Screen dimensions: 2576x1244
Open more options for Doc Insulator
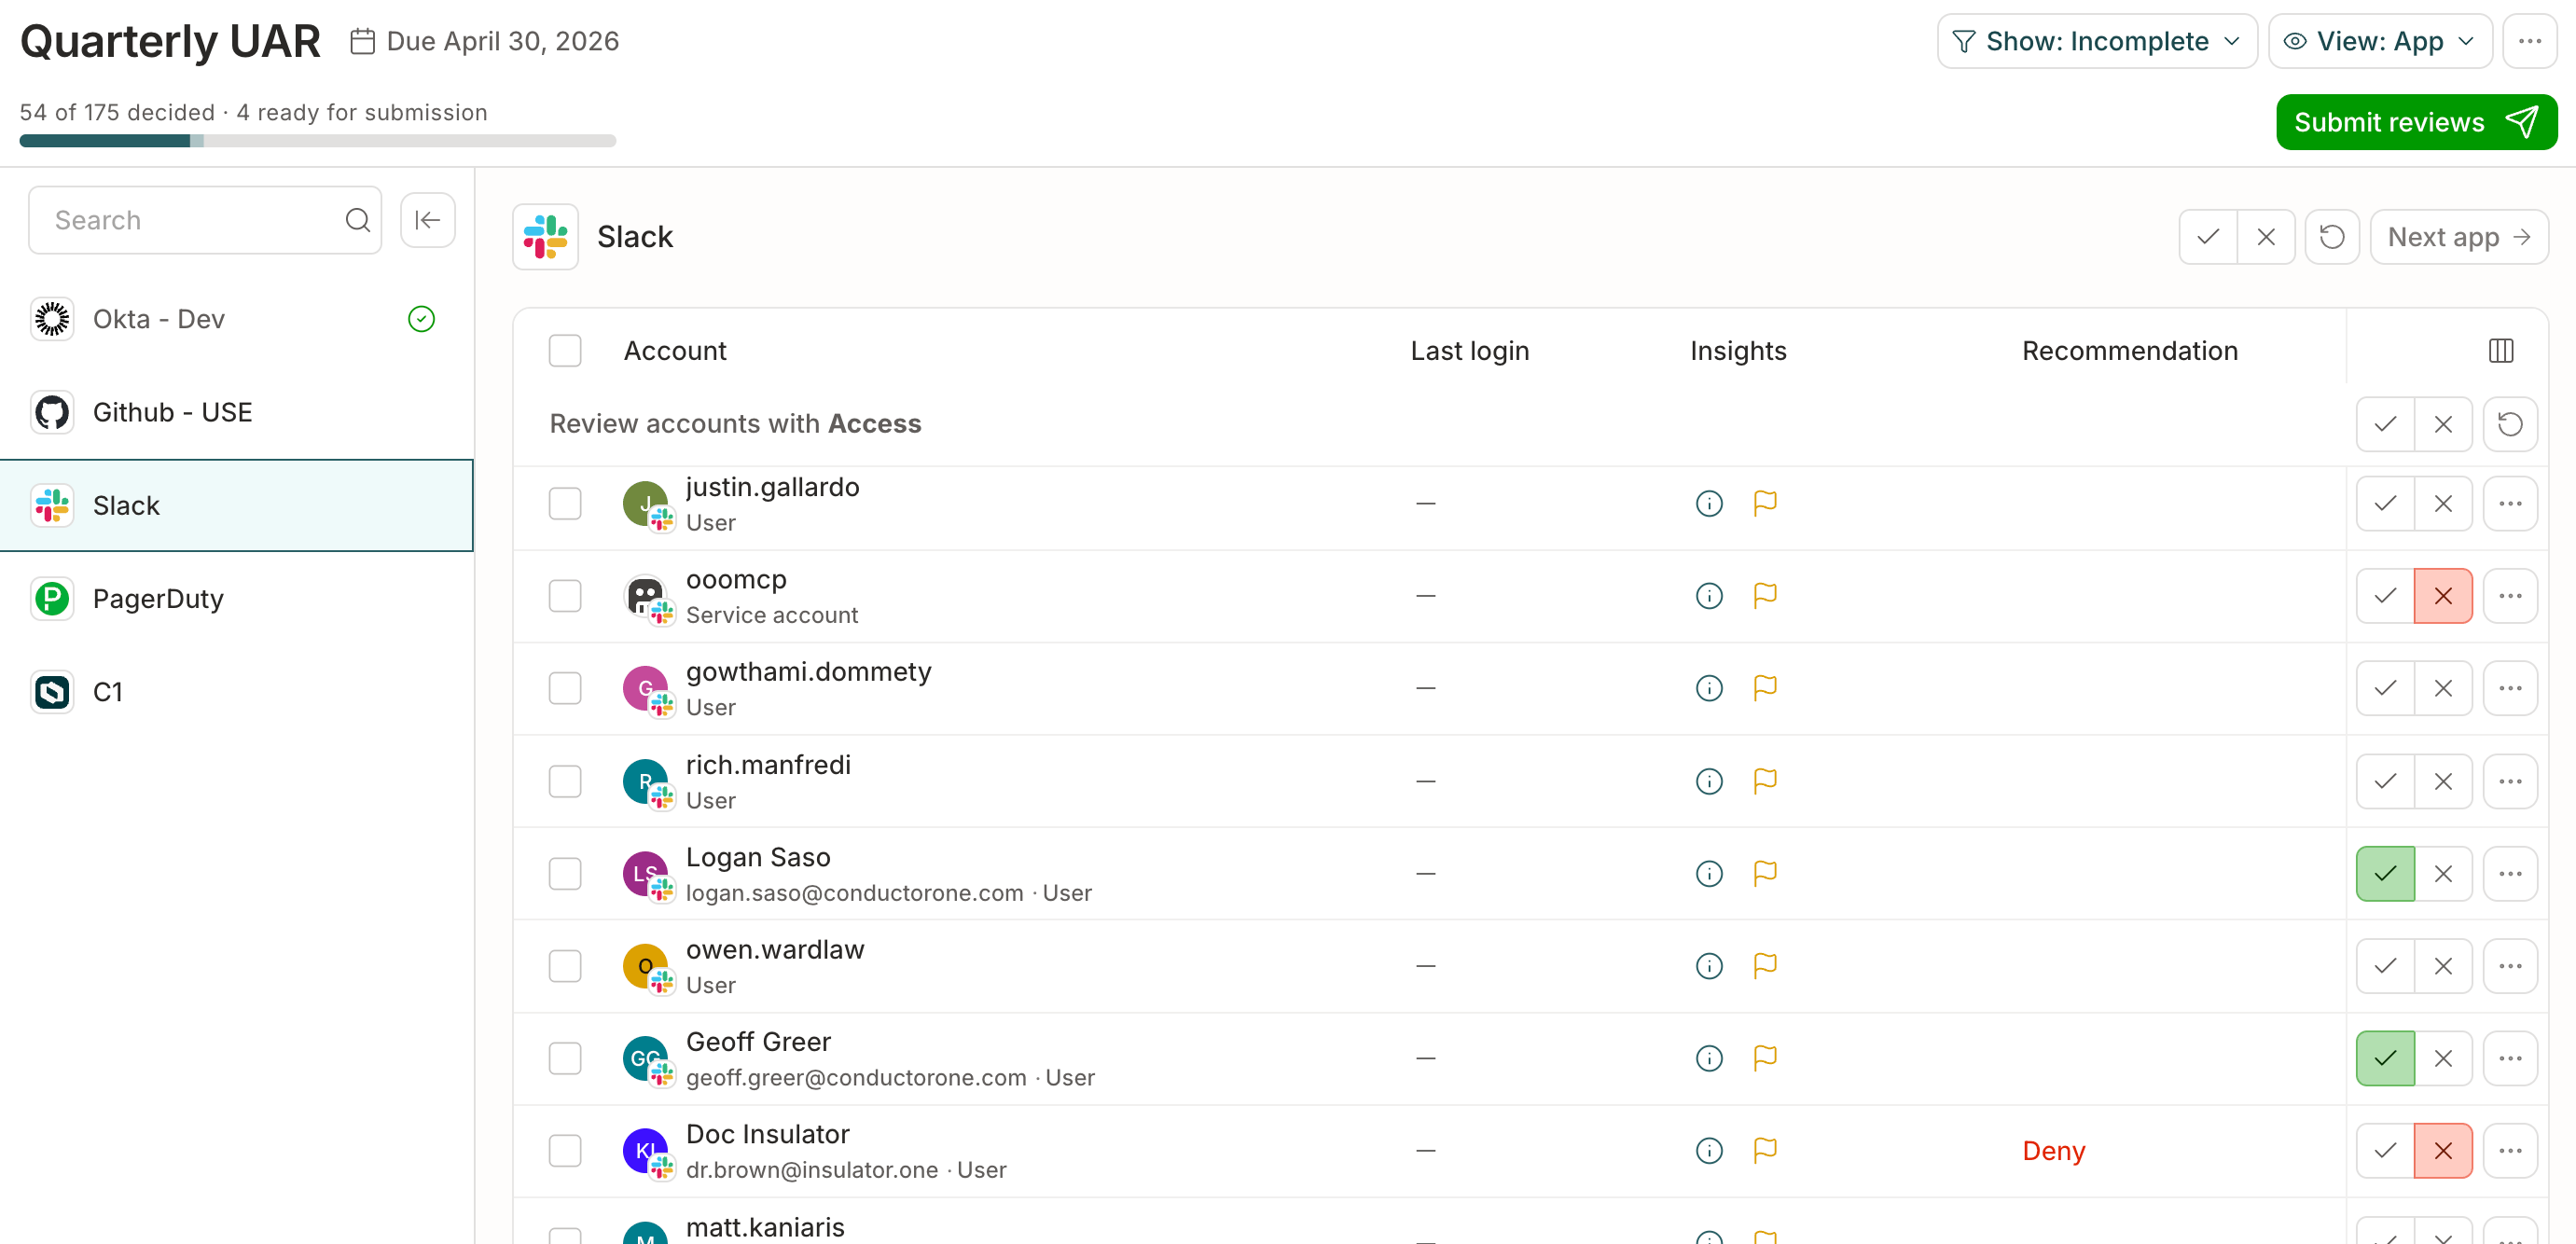coord(2510,1151)
